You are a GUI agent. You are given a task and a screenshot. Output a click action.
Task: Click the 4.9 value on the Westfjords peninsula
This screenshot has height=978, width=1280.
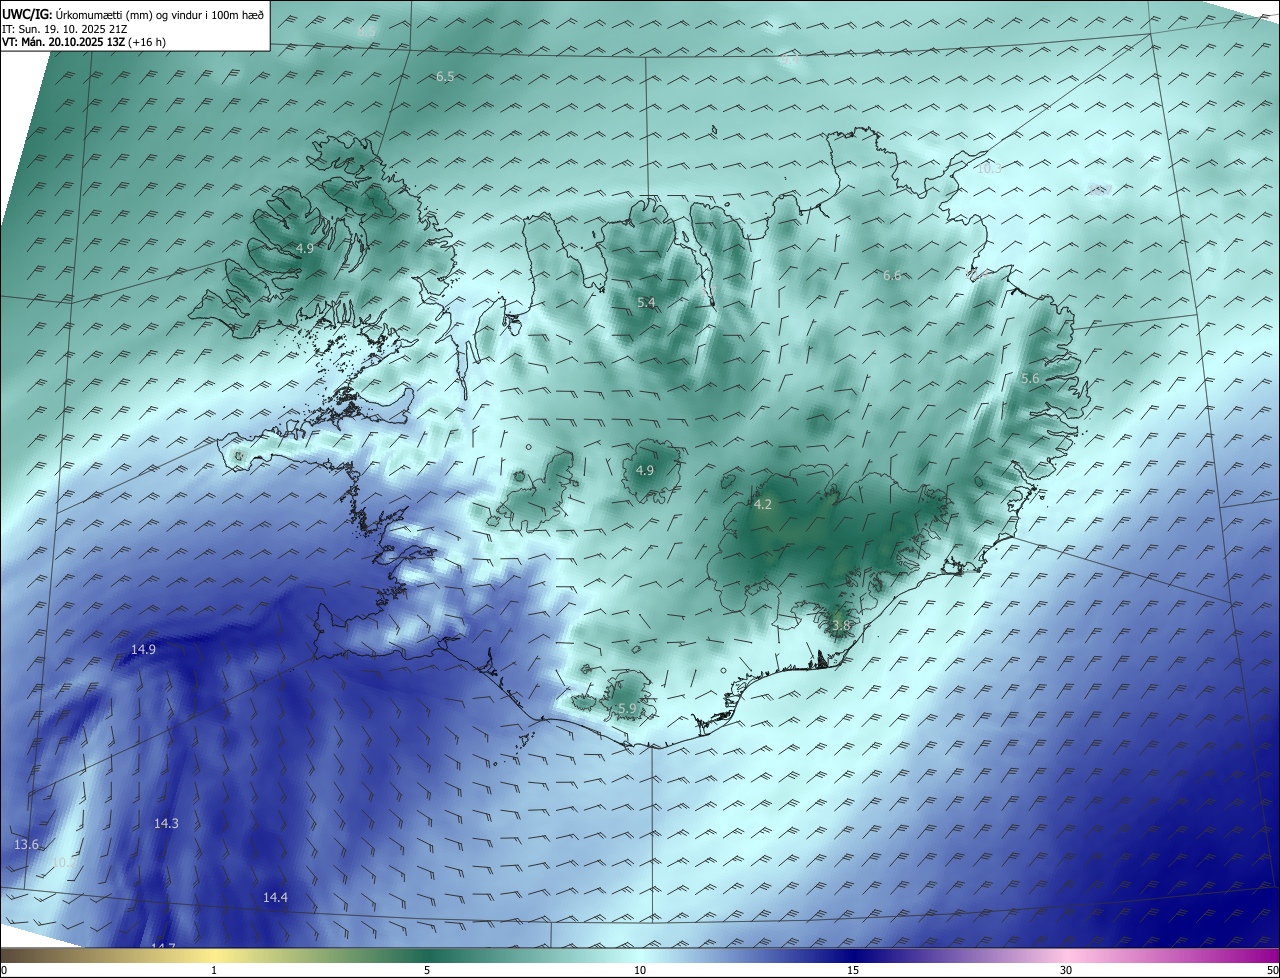305,248
